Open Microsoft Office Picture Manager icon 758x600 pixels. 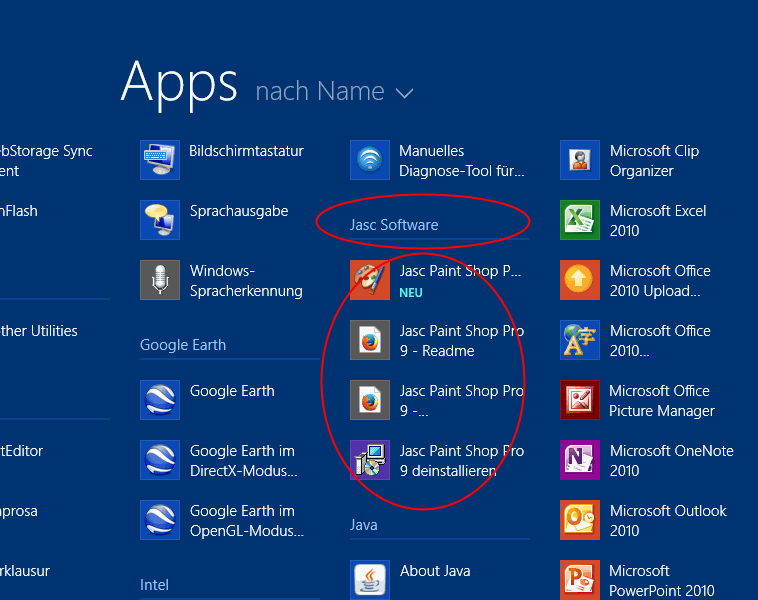click(580, 400)
